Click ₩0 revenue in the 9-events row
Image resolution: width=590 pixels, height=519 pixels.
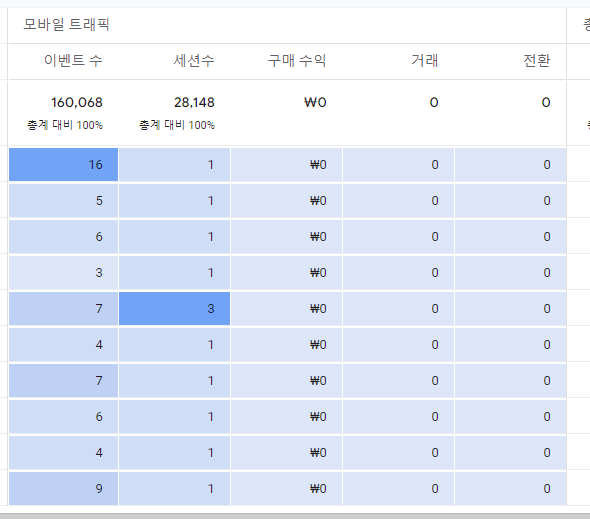(286, 489)
